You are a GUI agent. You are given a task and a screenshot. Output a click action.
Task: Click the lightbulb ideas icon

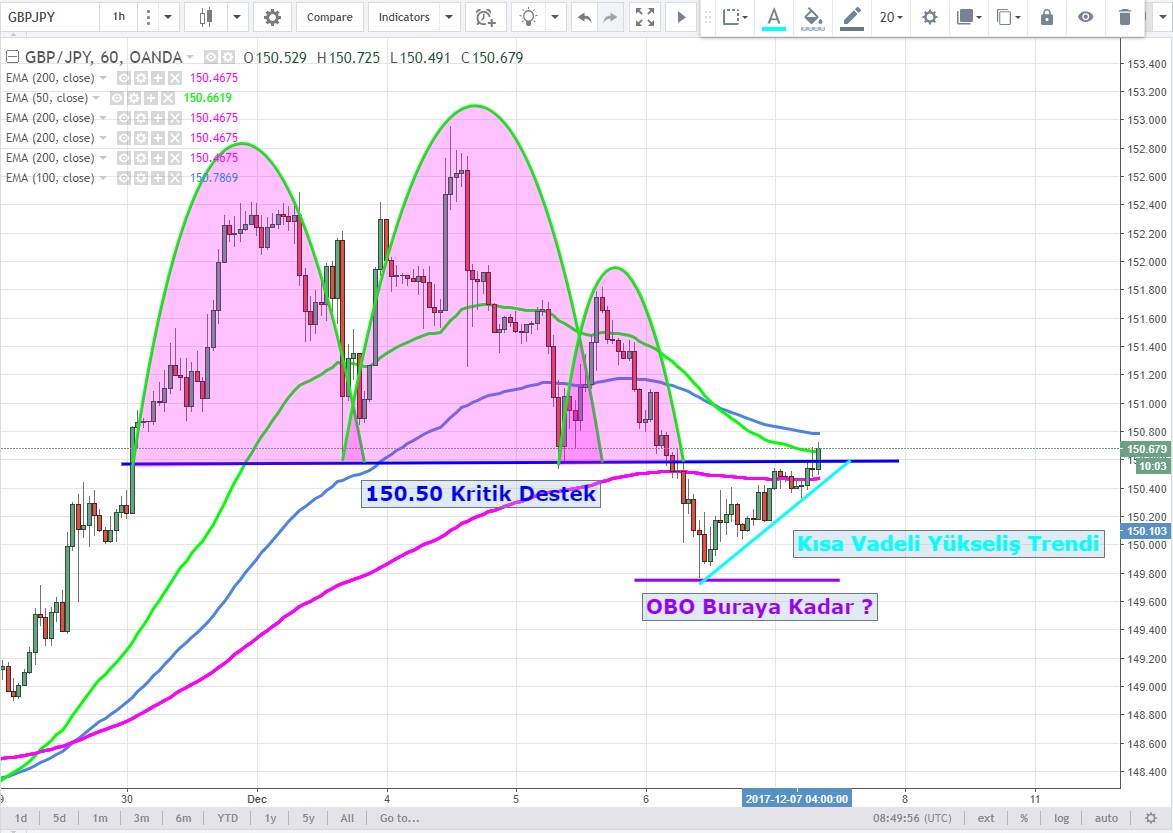pos(529,17)
